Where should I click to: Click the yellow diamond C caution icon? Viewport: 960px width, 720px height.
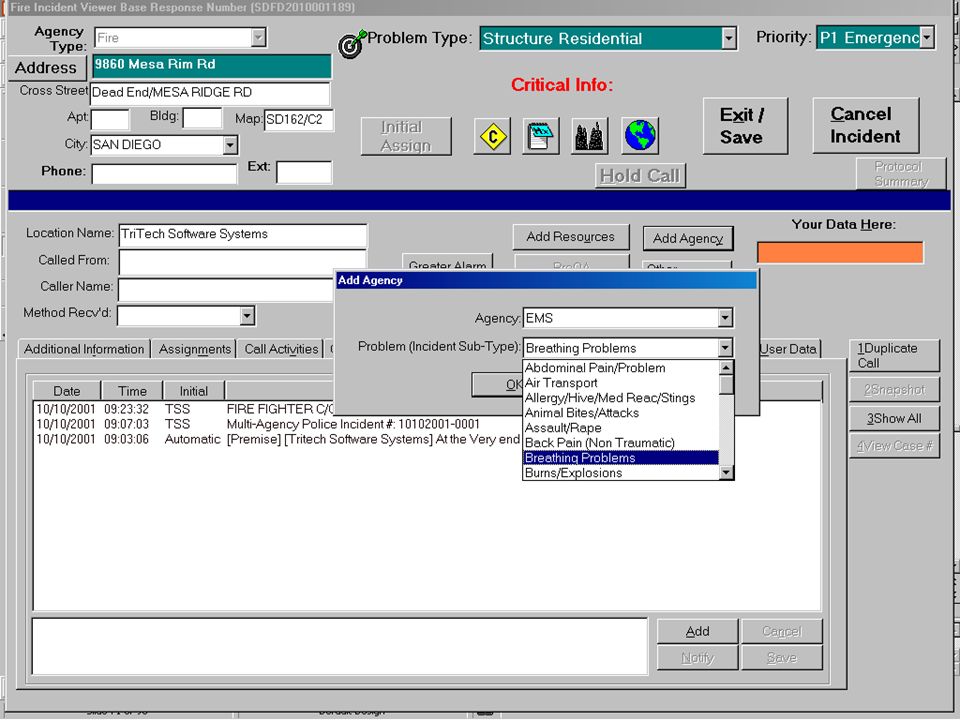point(492,136)
